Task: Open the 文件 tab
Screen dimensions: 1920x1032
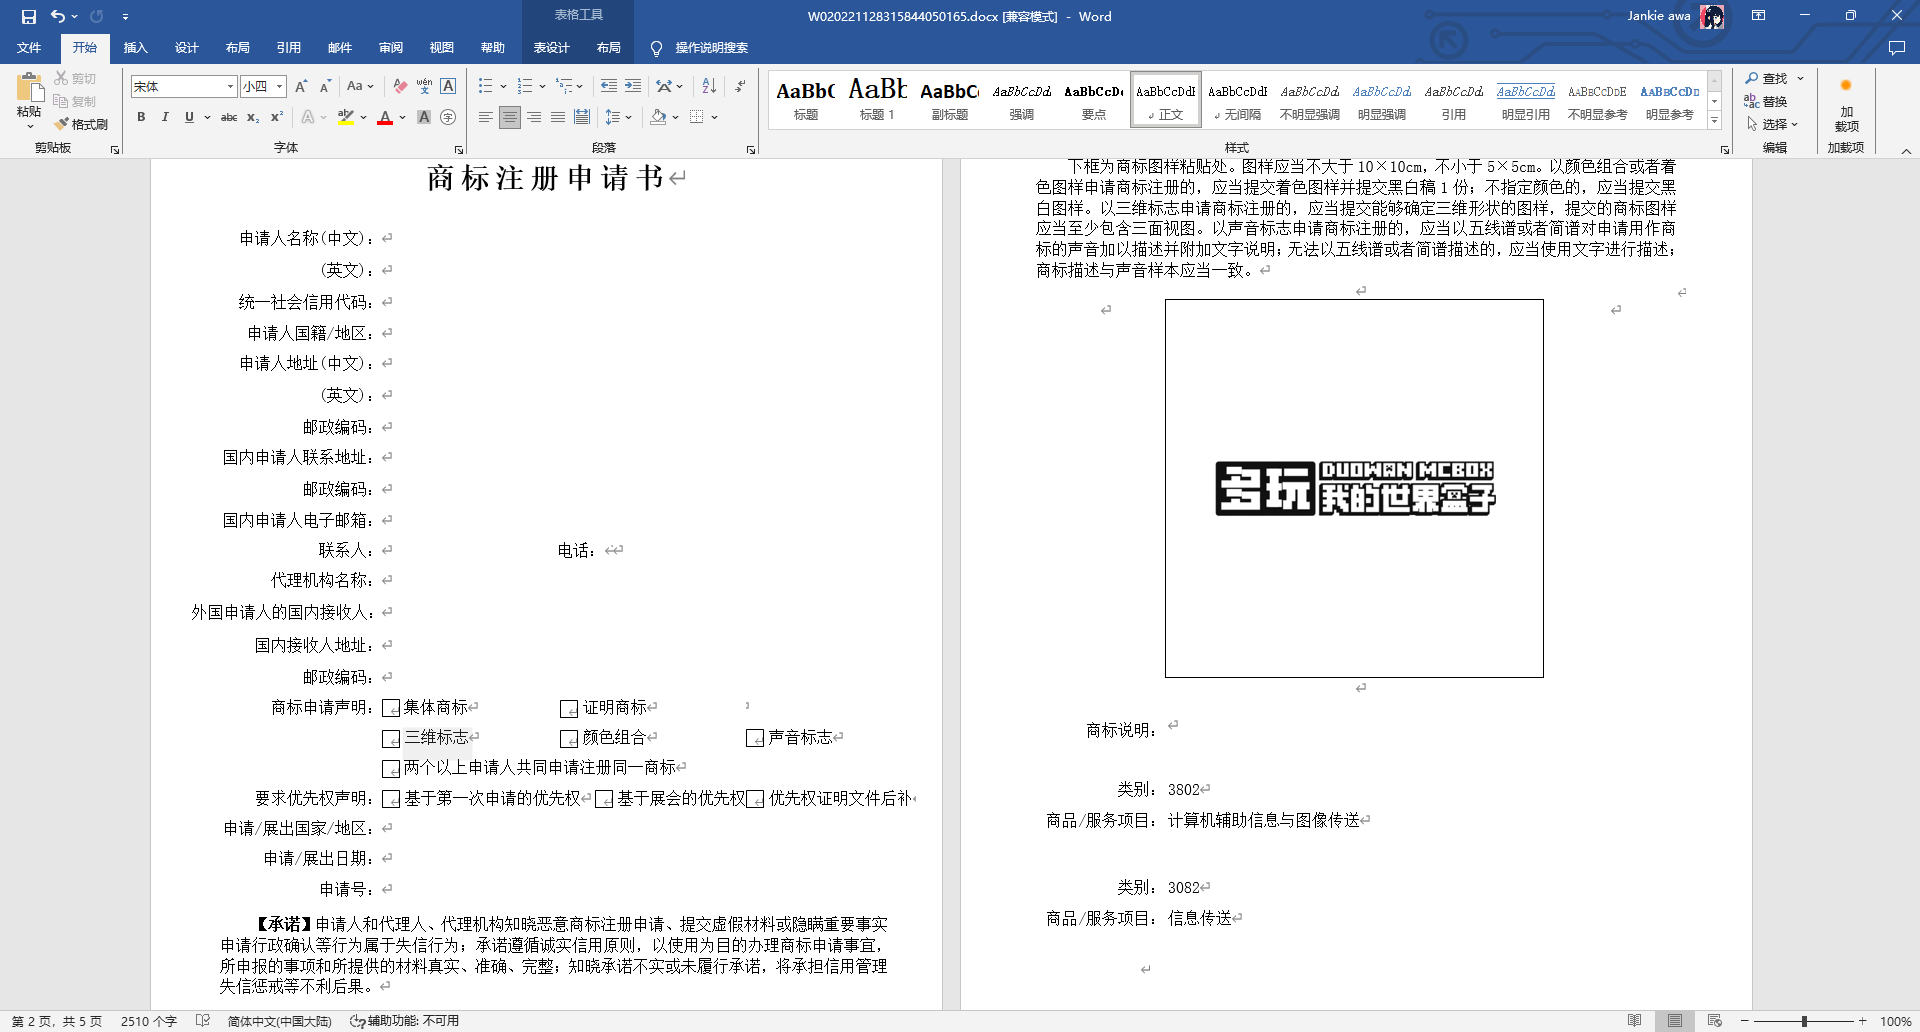Action: [x=29, y=47]
